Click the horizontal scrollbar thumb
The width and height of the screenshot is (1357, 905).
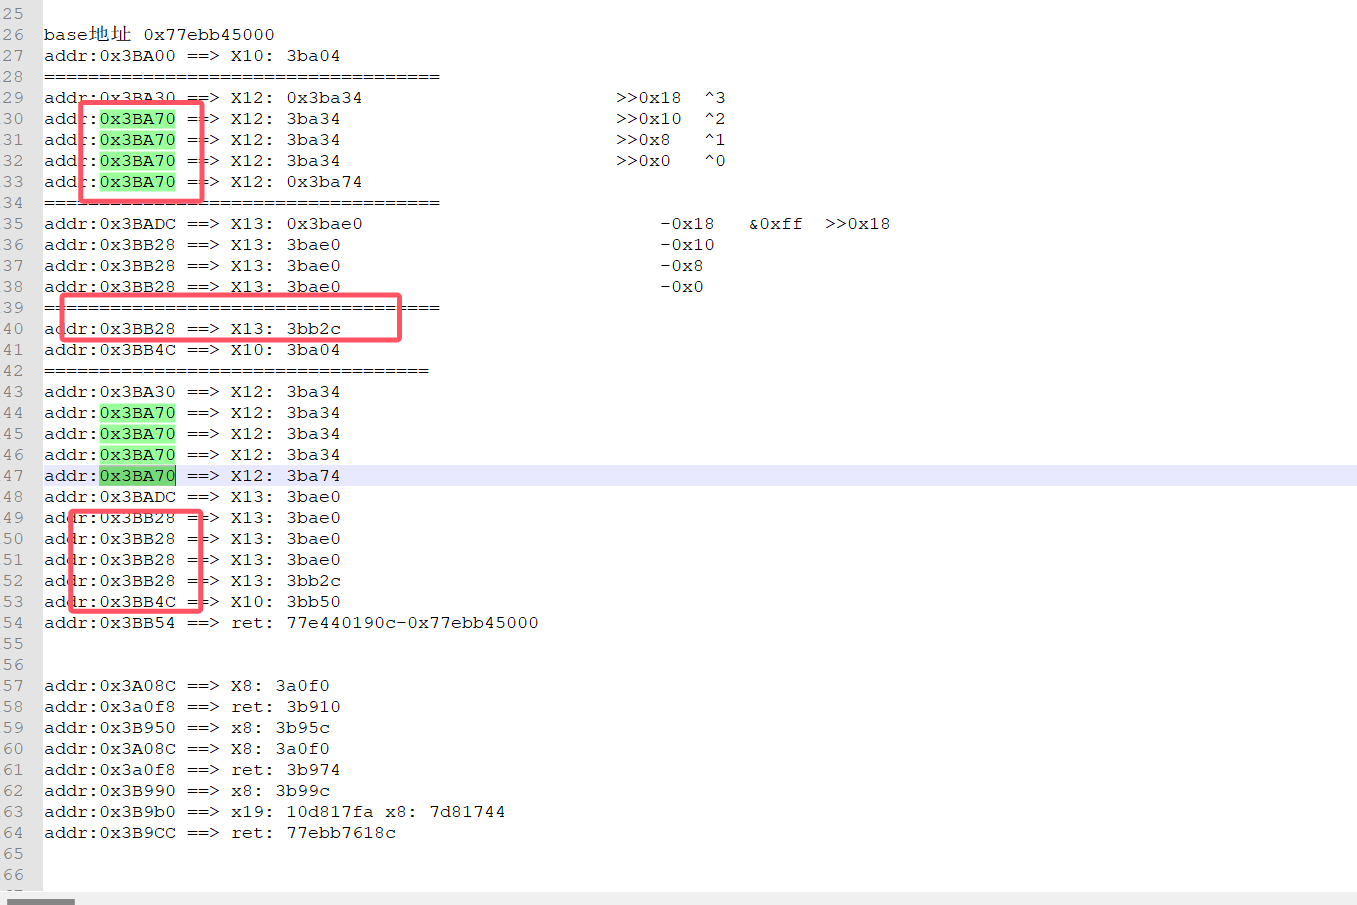41,901
